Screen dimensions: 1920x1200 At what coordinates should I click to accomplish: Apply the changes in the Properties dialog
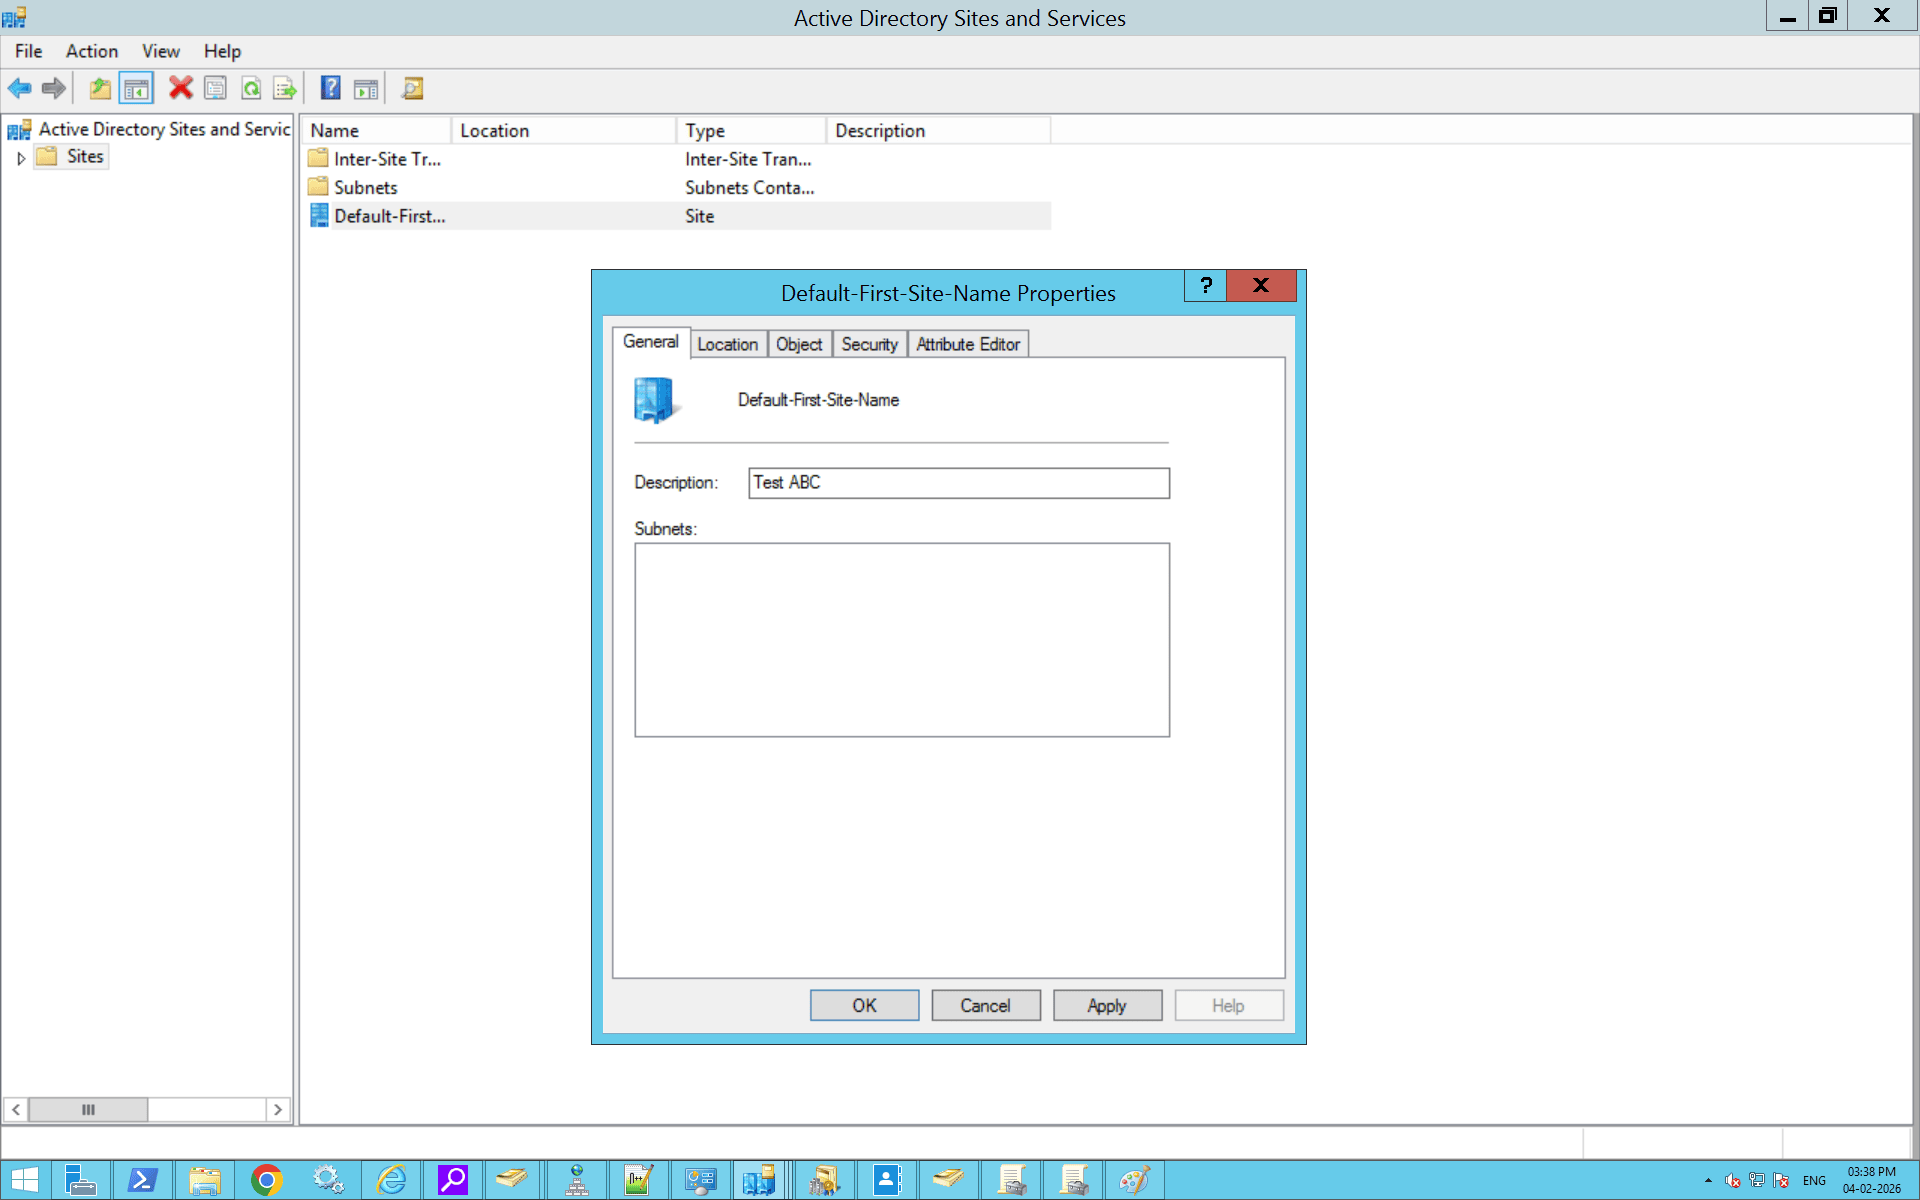(x=1106, y=1005)
